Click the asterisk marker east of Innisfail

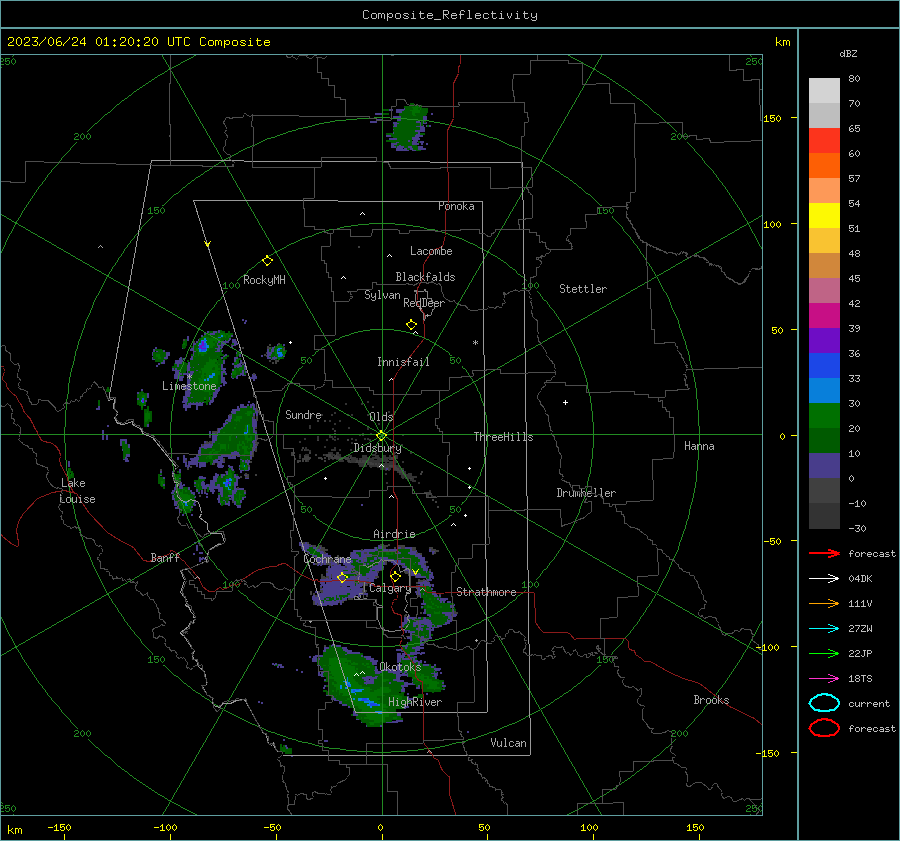coord(475,343)
